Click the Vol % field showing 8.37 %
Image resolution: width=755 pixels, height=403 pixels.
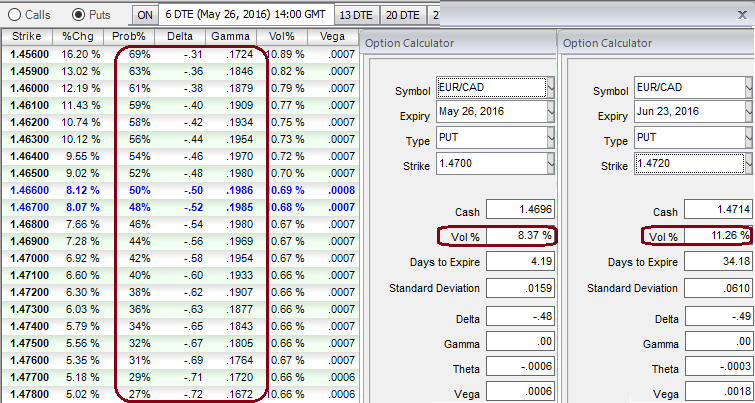coord(520,236)
